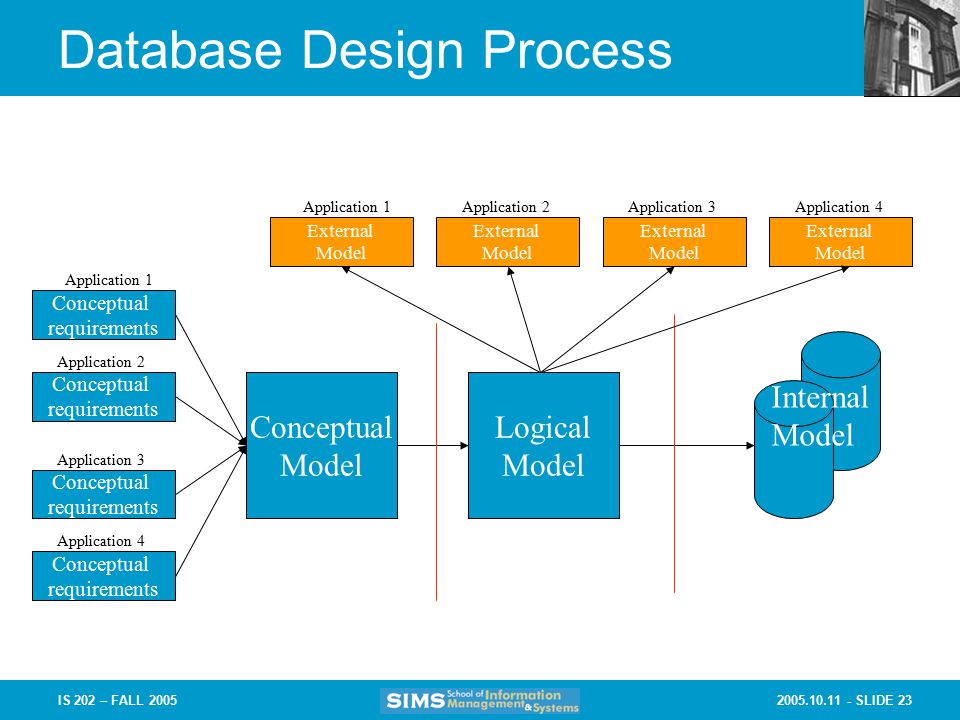The image size is (960, 720).
Task: Select the Application 3 label above the orange box
Action: coord(672,207)
